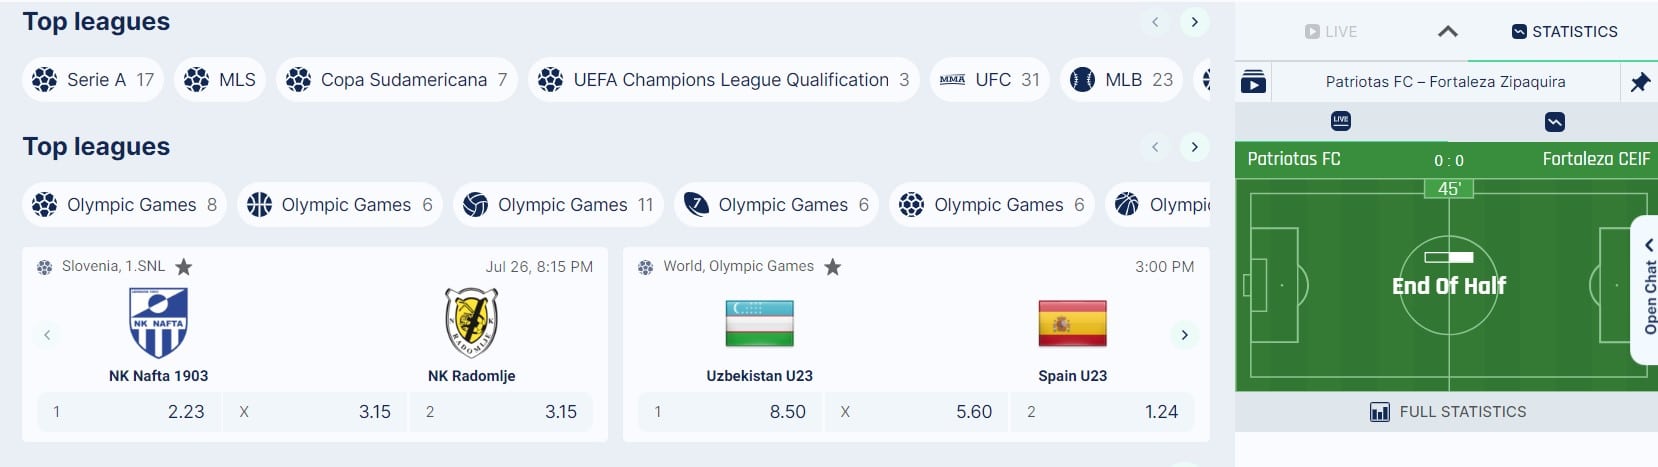The image size is (1658, 467).
Task: Open the video player icon beside match title
Action: (x=1253, y=82)
